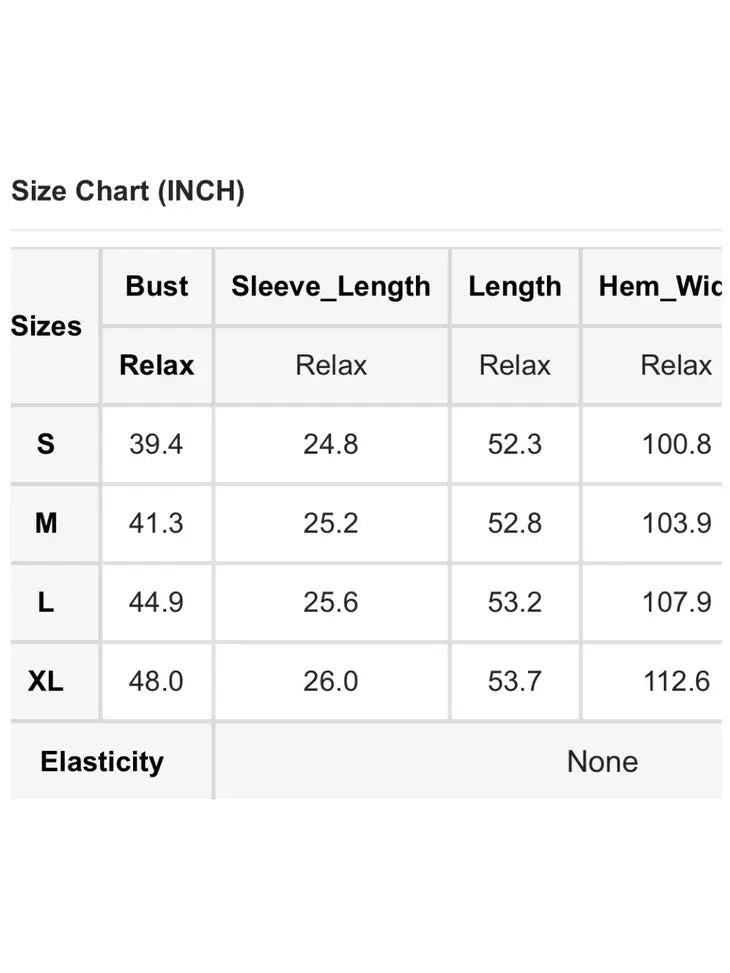Viewport: 730px width, 973px height.
Task: Click the Sleeve_Length column header
Action: [331, 286]
